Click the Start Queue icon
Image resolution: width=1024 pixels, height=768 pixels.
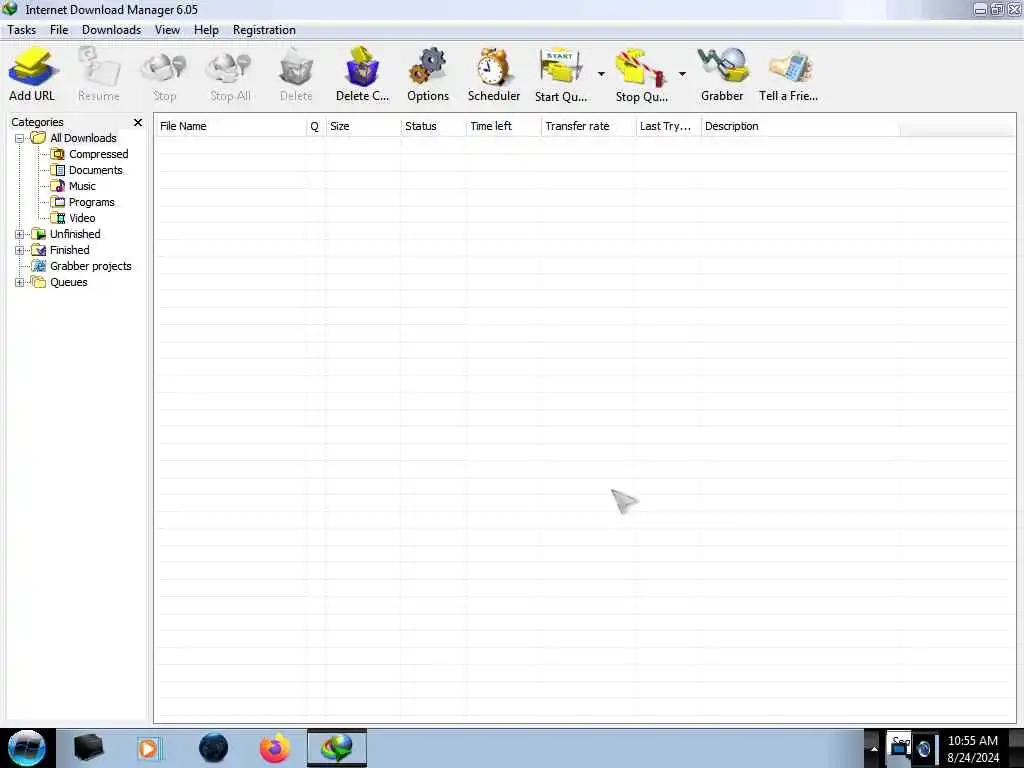(x=561, y=74)
